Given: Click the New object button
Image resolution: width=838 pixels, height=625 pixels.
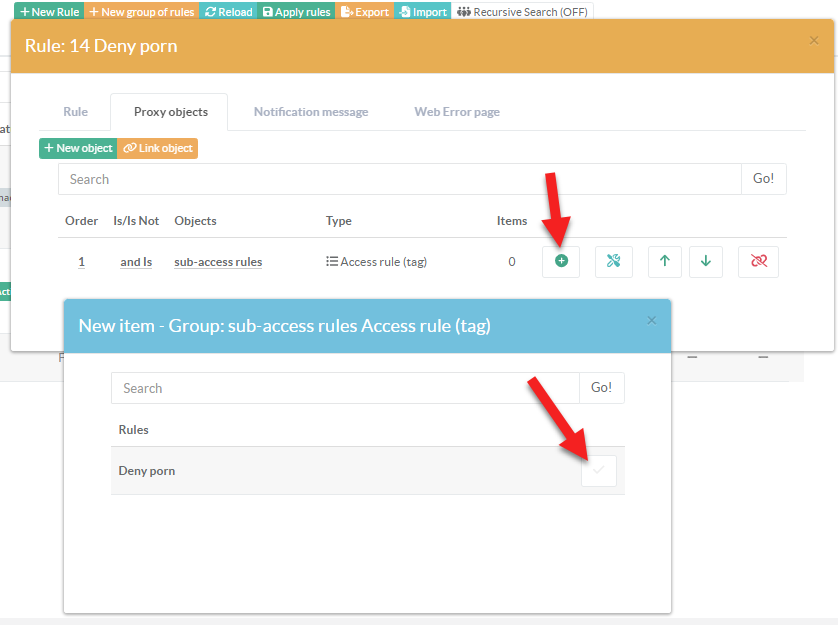Looking at the screenshot, I should [x=78, y=148].
